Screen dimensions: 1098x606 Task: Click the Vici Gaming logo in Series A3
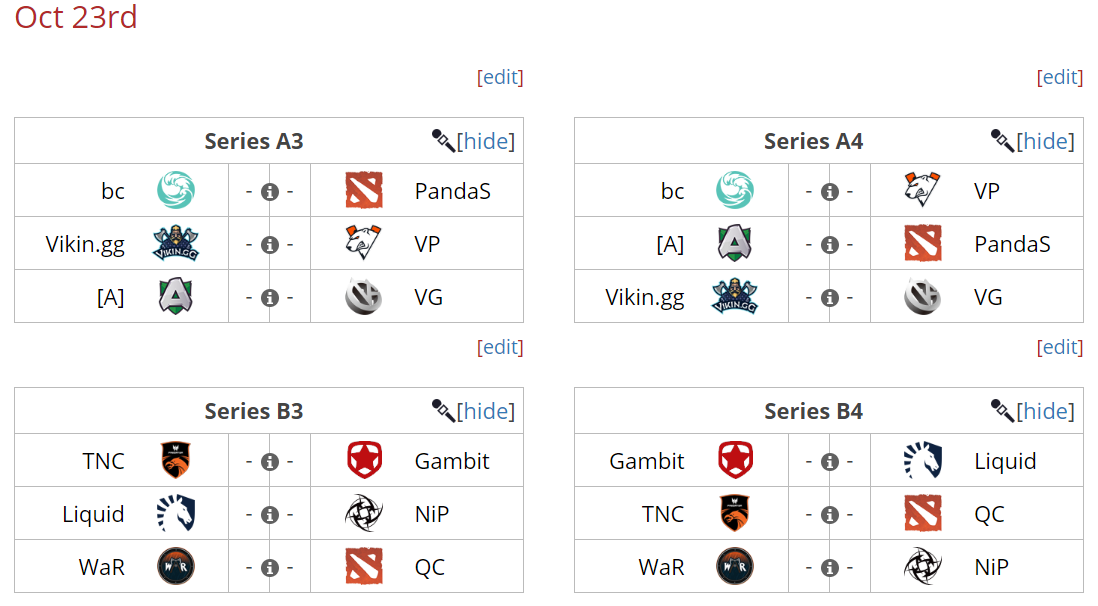pyautogui.click(x=364, y=297)
